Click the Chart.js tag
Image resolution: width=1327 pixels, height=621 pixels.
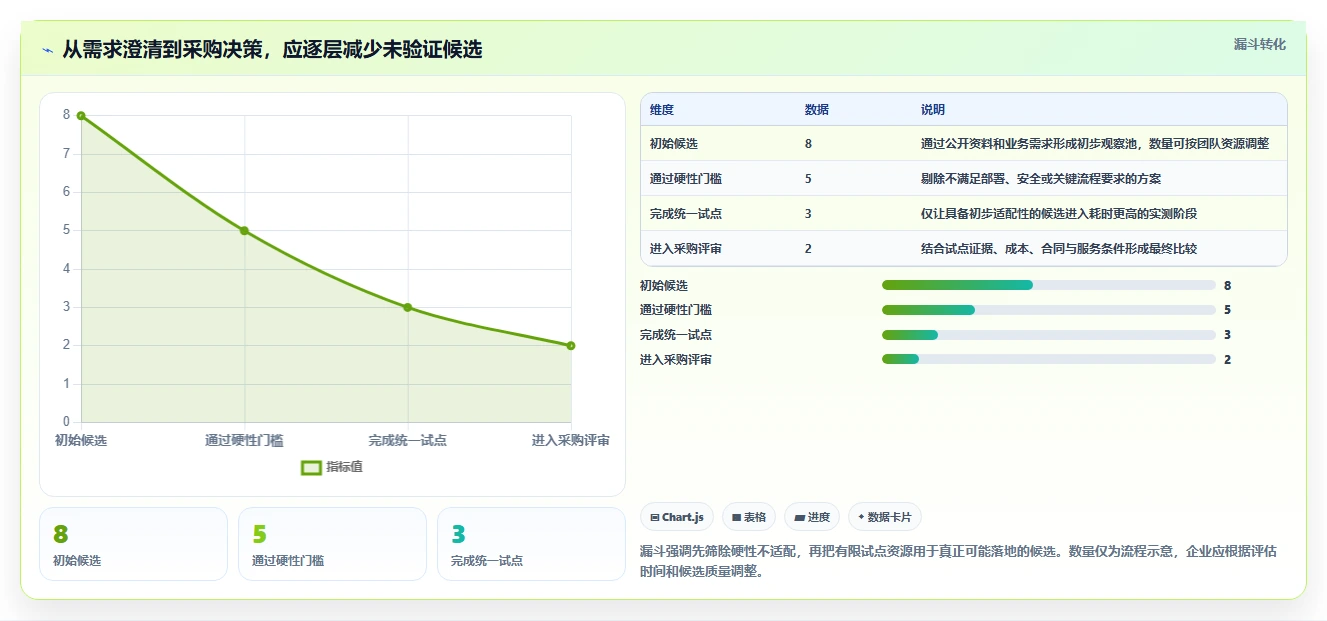pos(677,517)
